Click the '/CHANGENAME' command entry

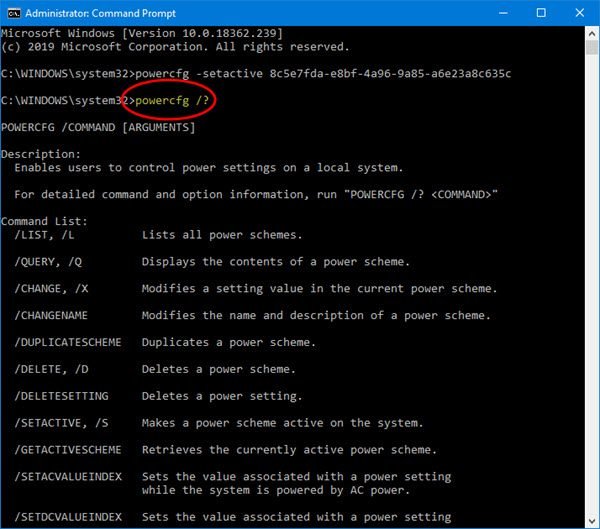(x=51, y=315)
